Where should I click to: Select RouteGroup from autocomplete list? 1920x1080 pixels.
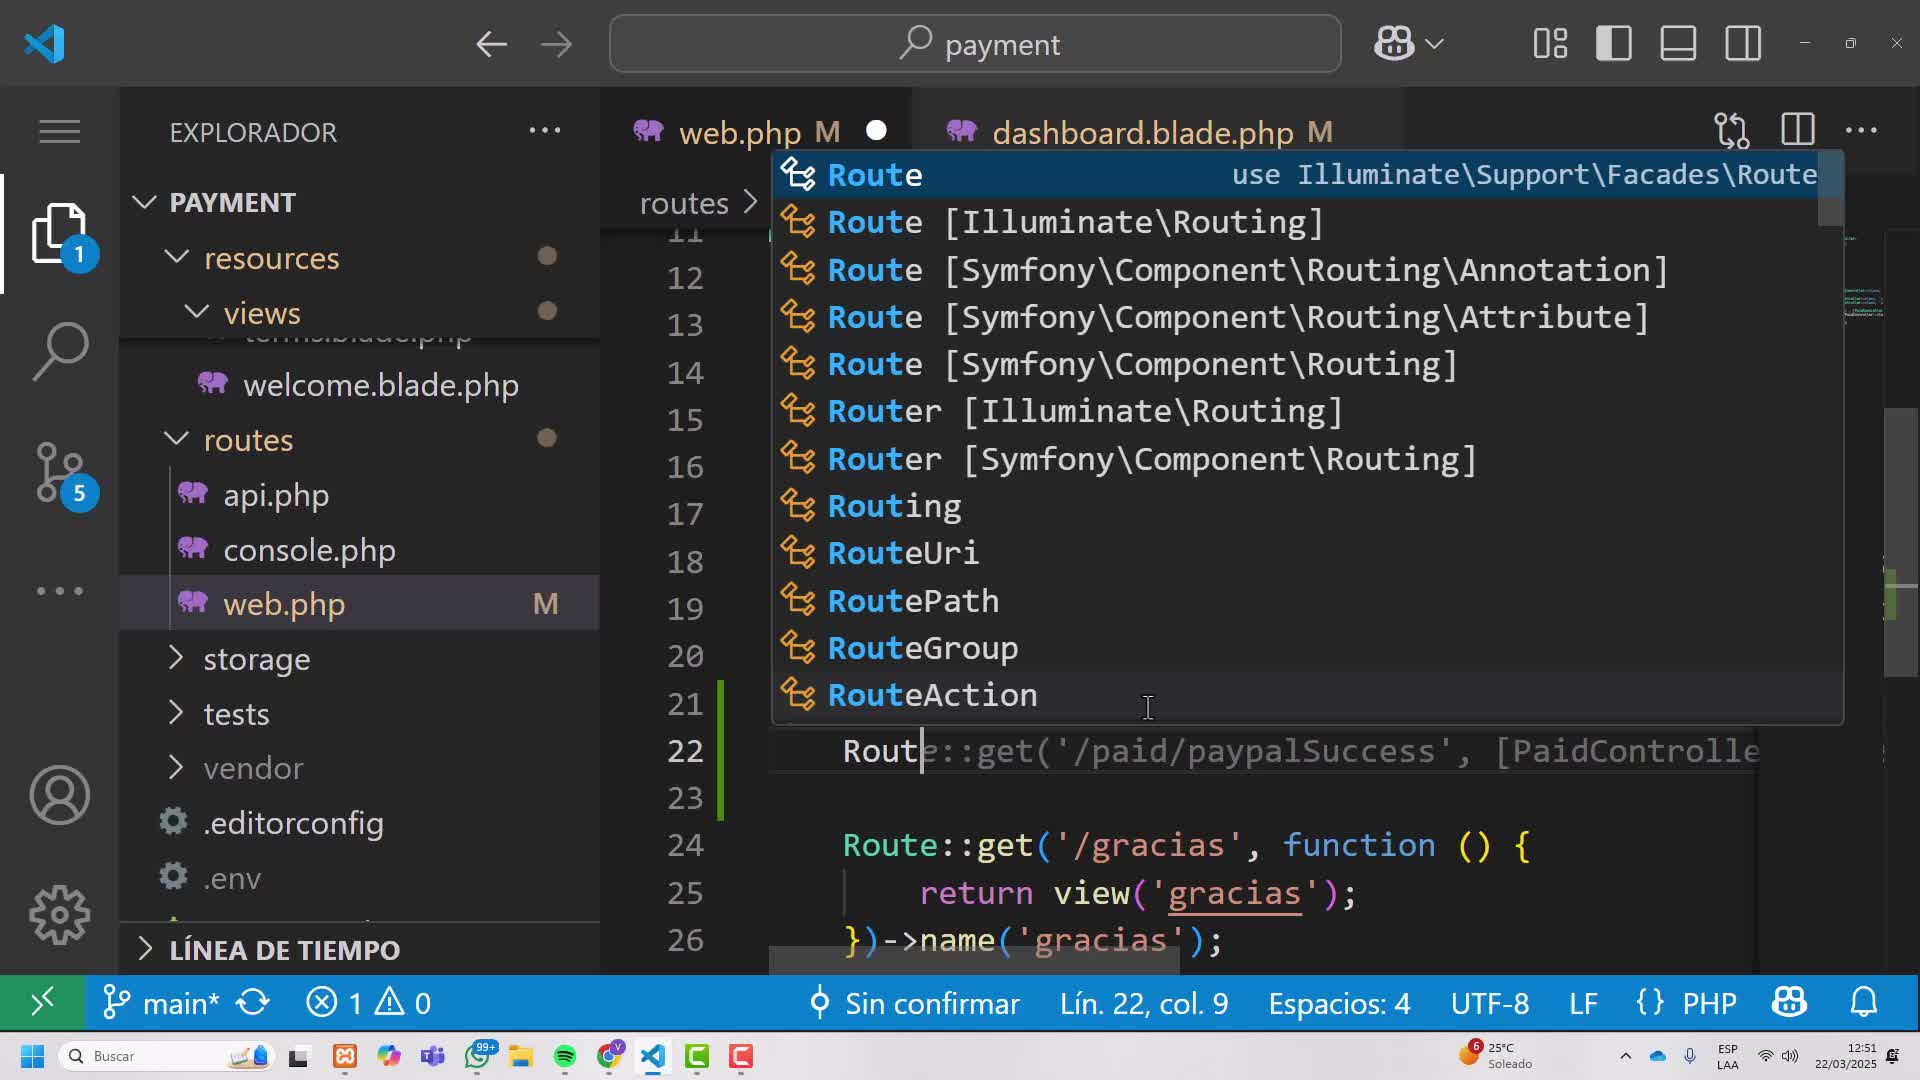click(922, 648)
